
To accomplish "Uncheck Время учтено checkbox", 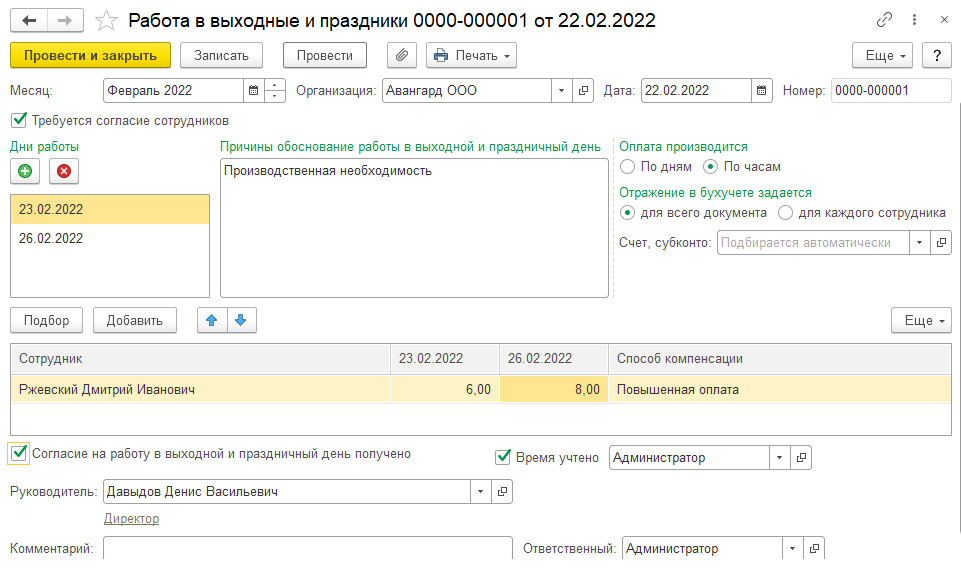I will pyautogui.click(x=503, y=457).
